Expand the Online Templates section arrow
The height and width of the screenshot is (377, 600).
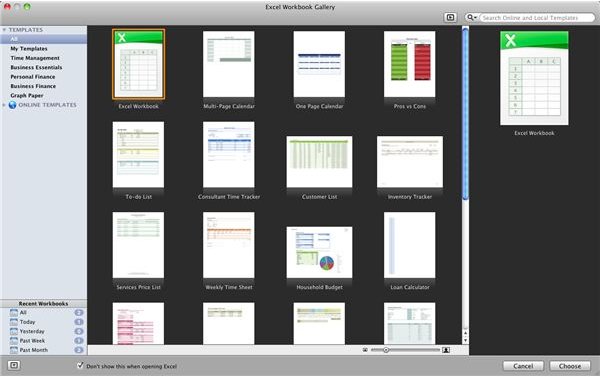4,105
